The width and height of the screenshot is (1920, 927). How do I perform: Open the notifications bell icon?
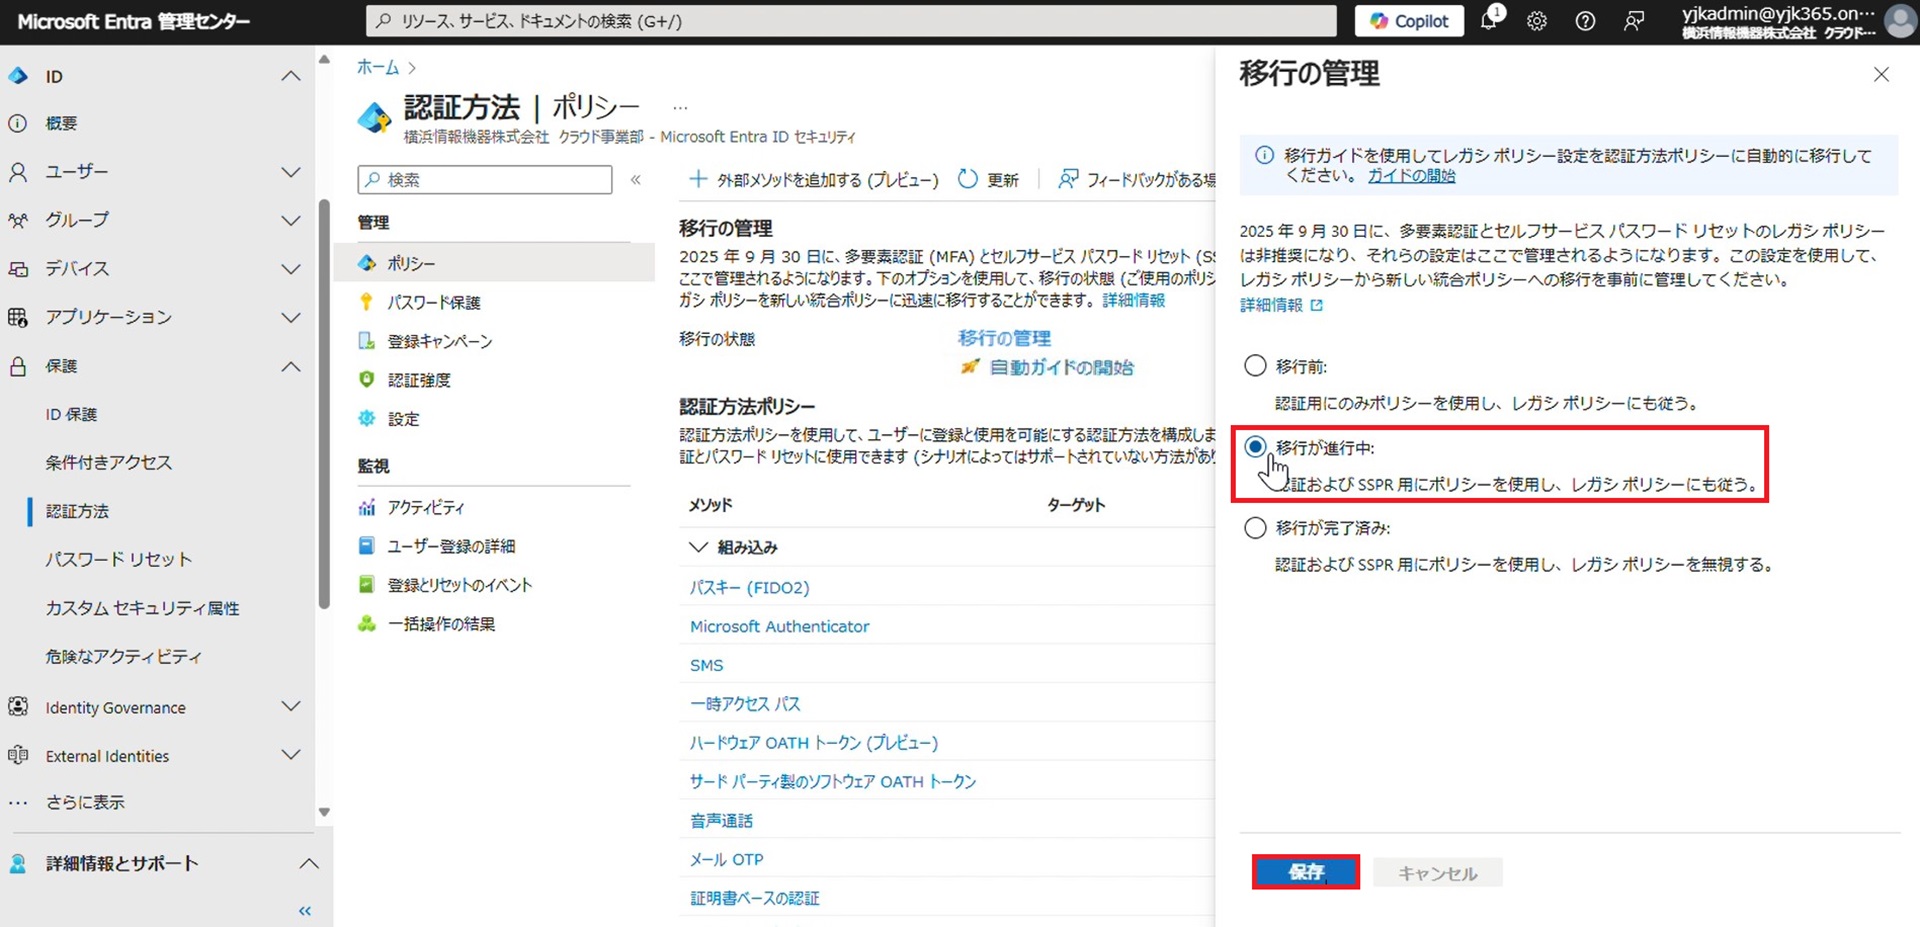[x=1489, y=21]
